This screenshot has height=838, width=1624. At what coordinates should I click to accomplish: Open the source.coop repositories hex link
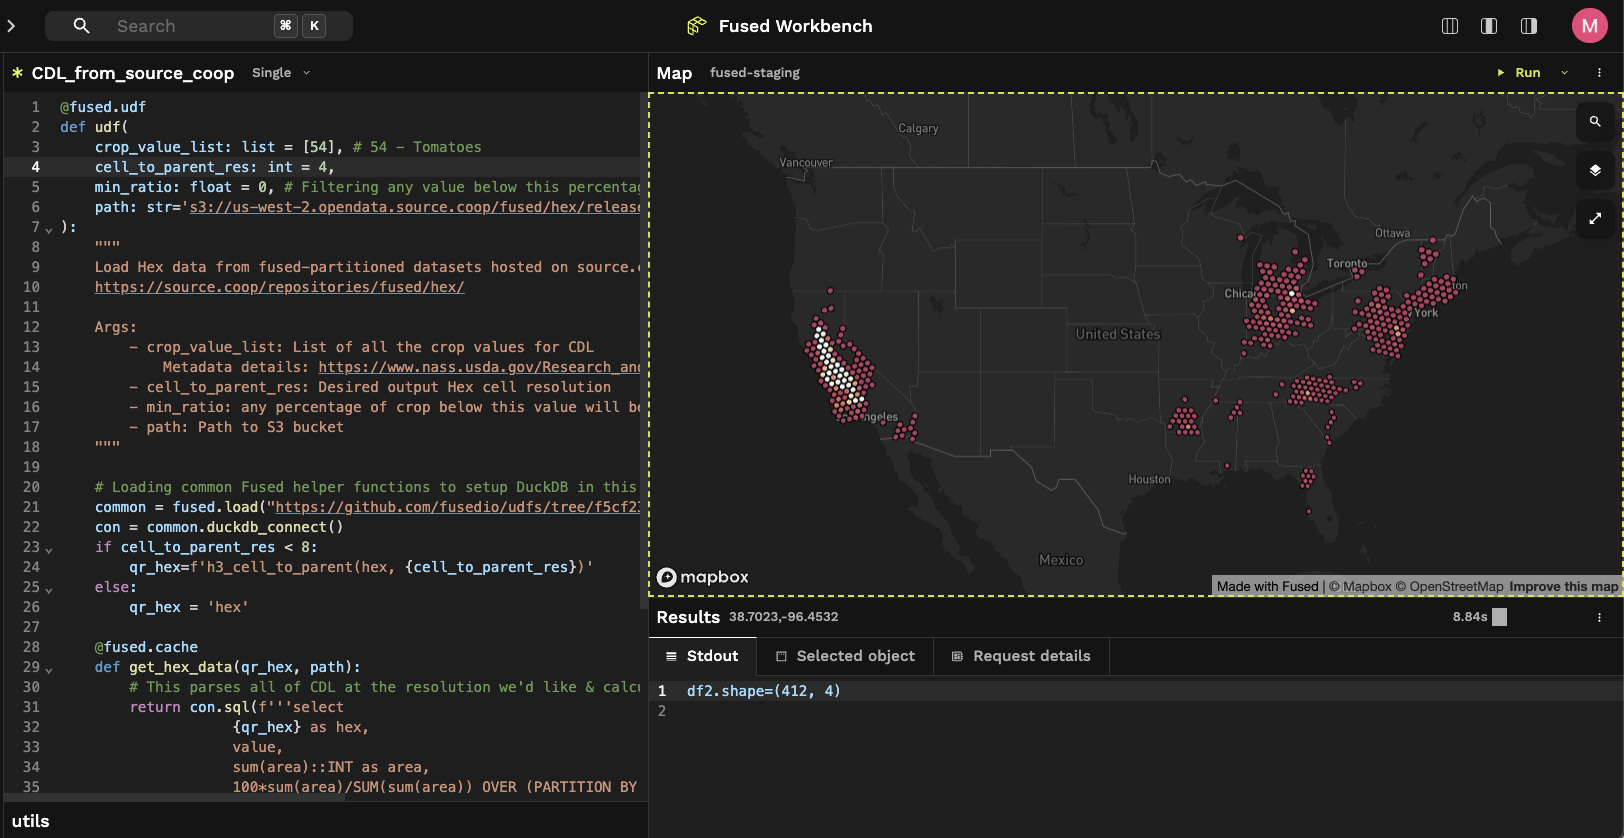[x=279, y=287]
